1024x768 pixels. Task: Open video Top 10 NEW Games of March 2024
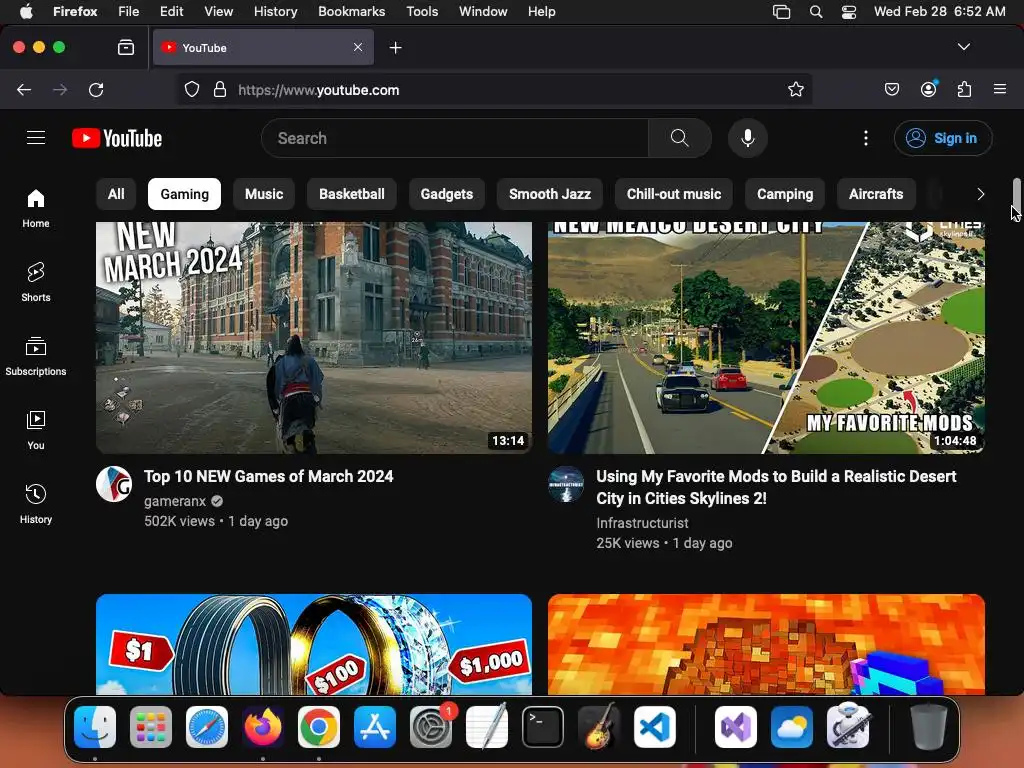coord(268,476)
